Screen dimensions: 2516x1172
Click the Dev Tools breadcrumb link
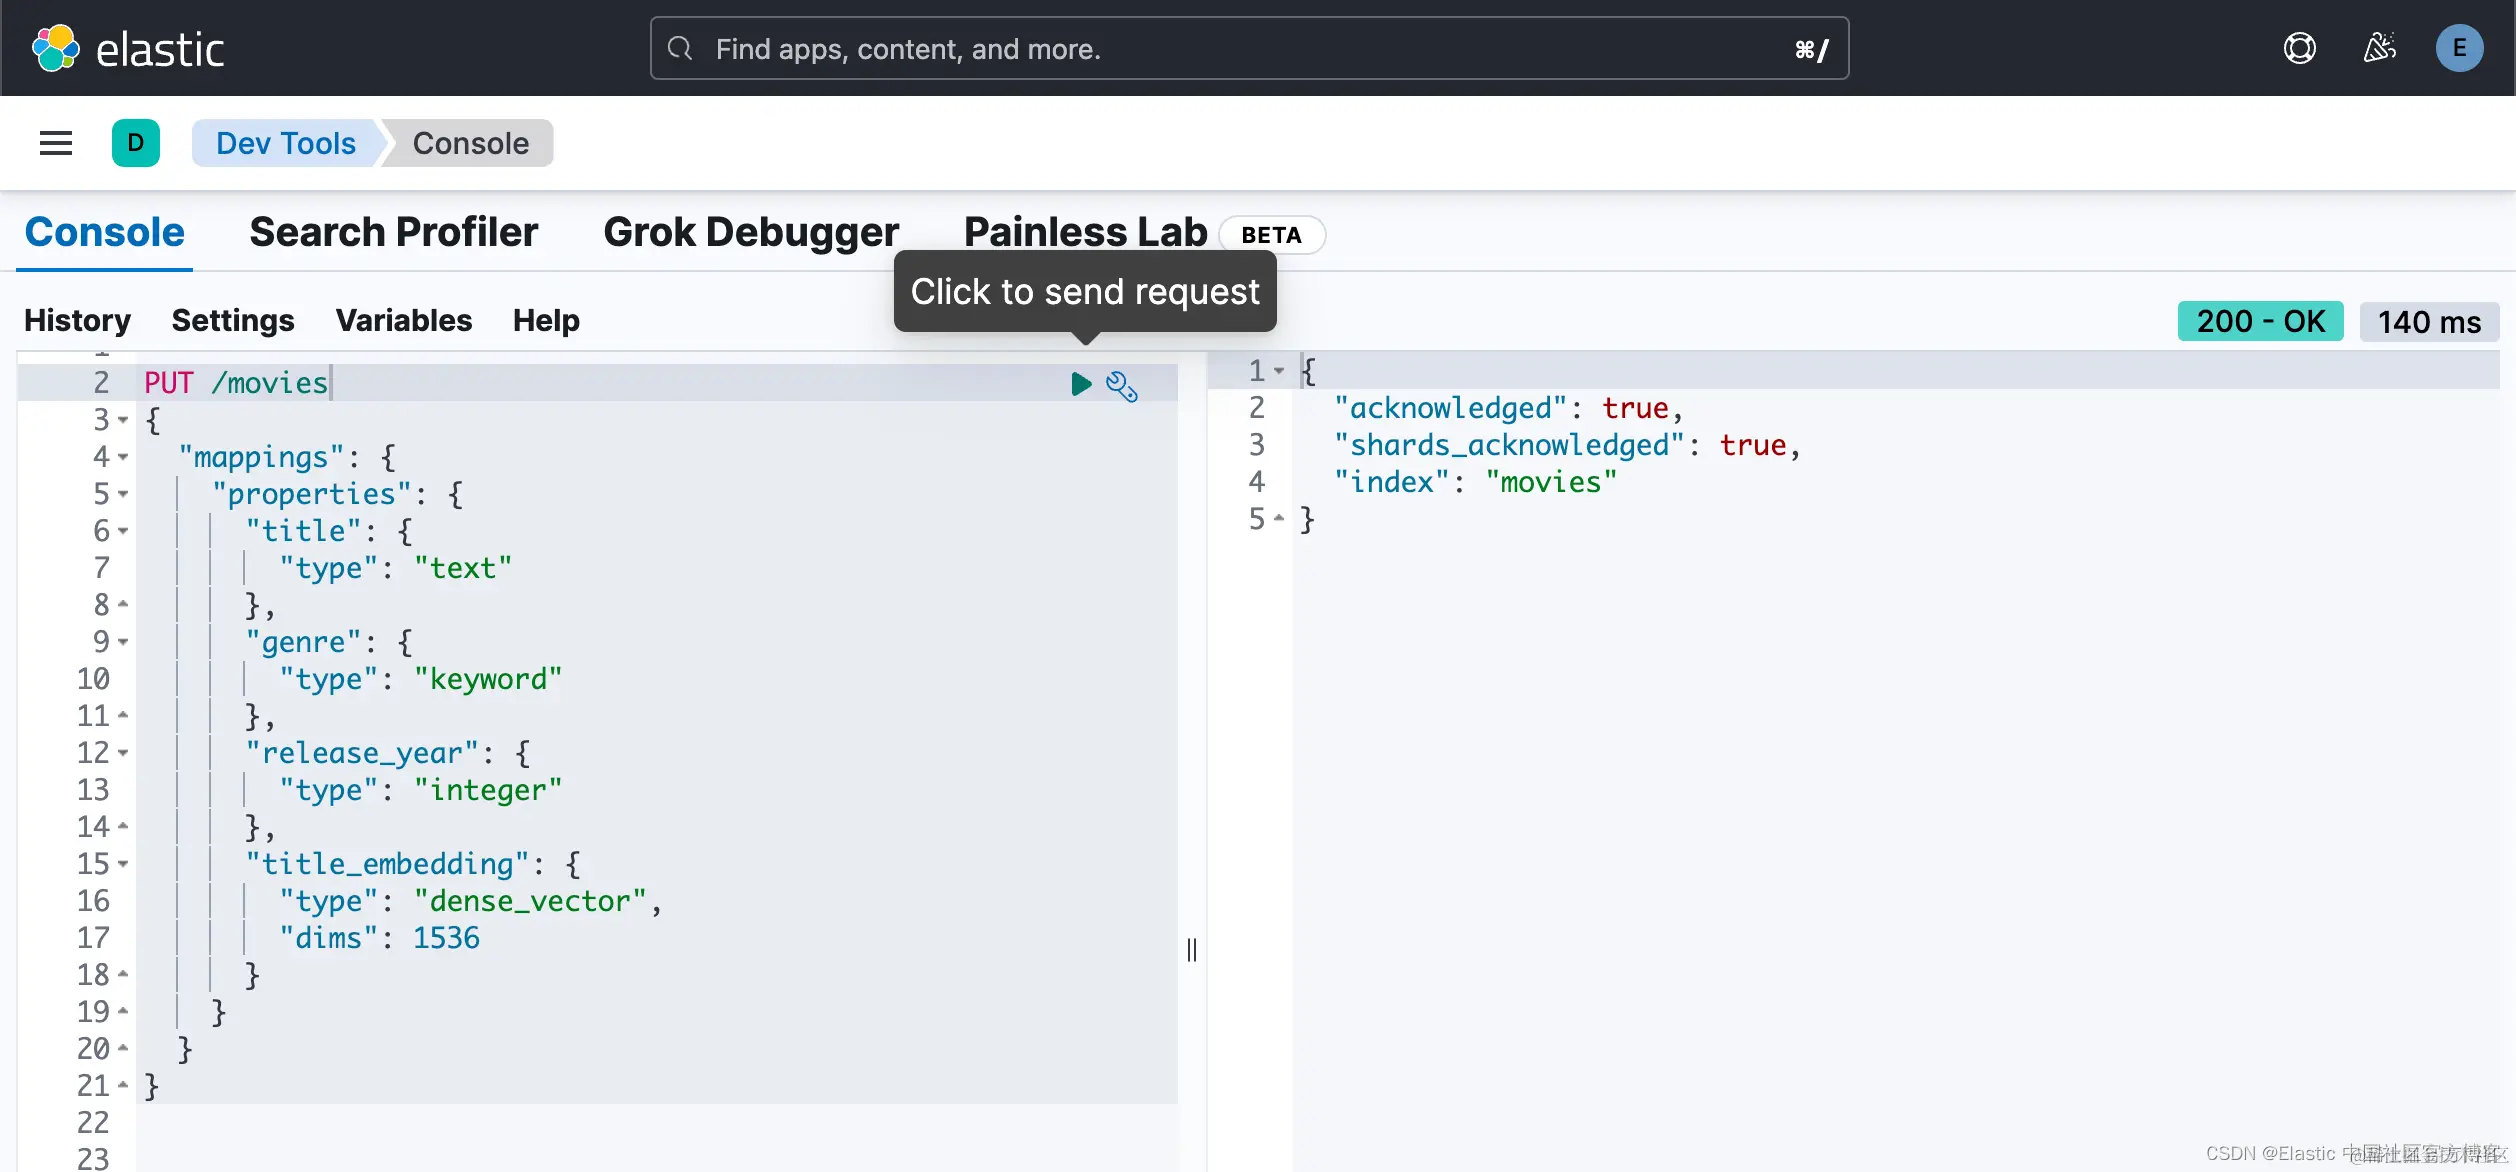286,143
